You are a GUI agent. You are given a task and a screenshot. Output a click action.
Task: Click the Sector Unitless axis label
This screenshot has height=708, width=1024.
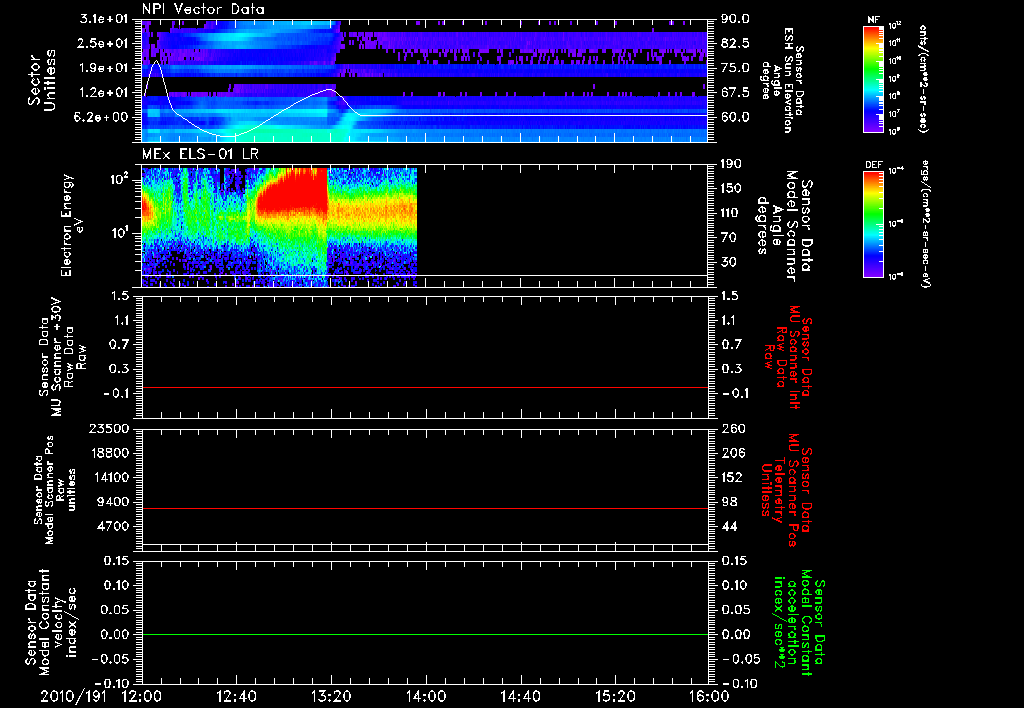point(42,80)
